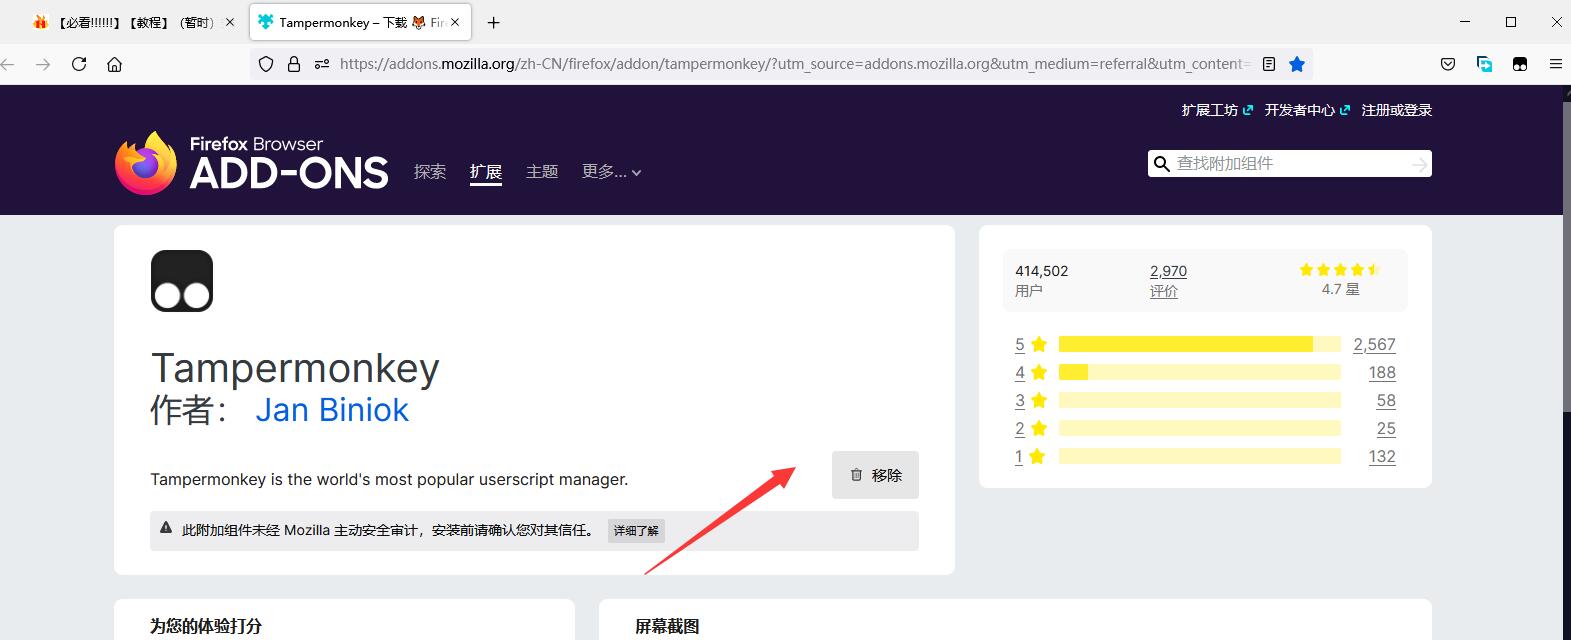Select the 主题 navigation item

click(542, 172)
